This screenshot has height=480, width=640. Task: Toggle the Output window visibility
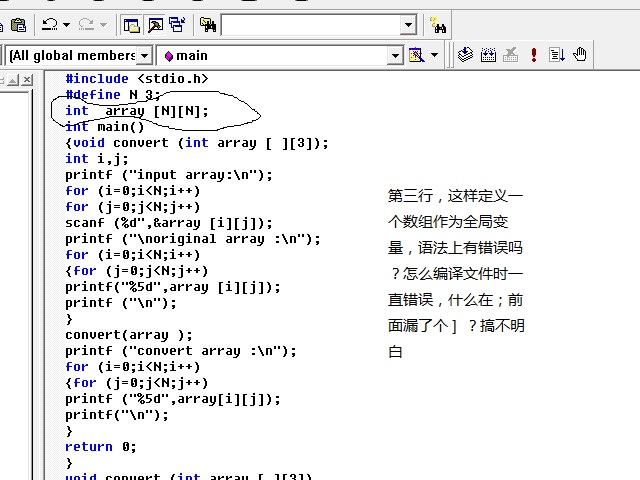click(x=155, y=24)
